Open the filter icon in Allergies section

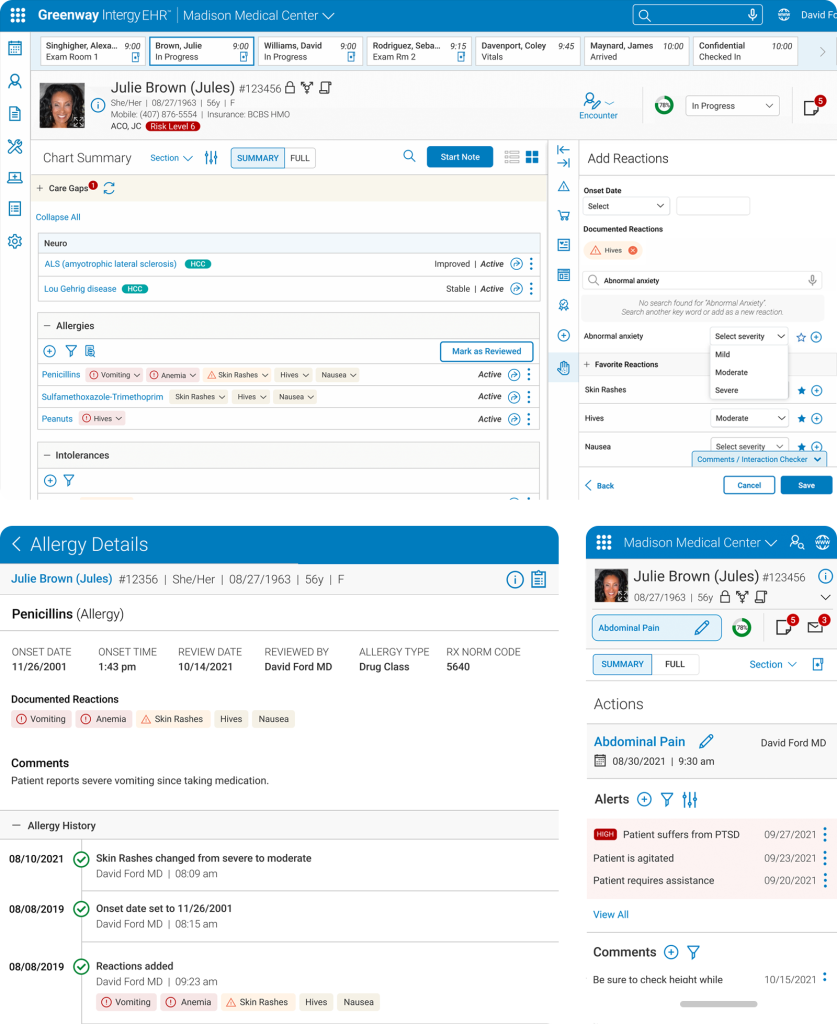click(x=71, y=351)
